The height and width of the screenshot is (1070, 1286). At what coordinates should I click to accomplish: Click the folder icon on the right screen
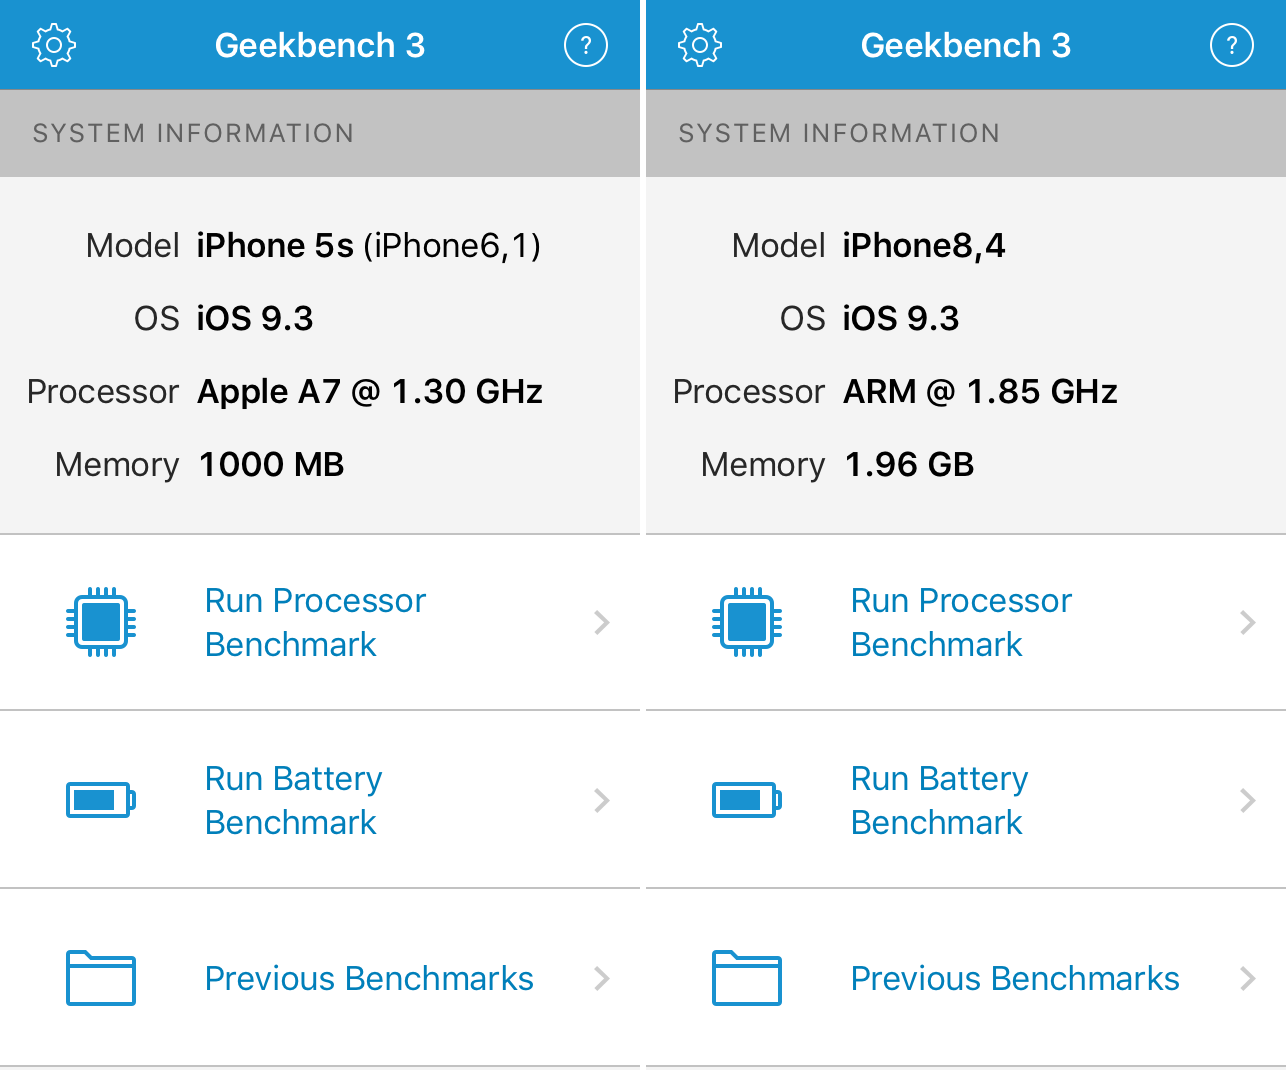(x=746, y=978)
